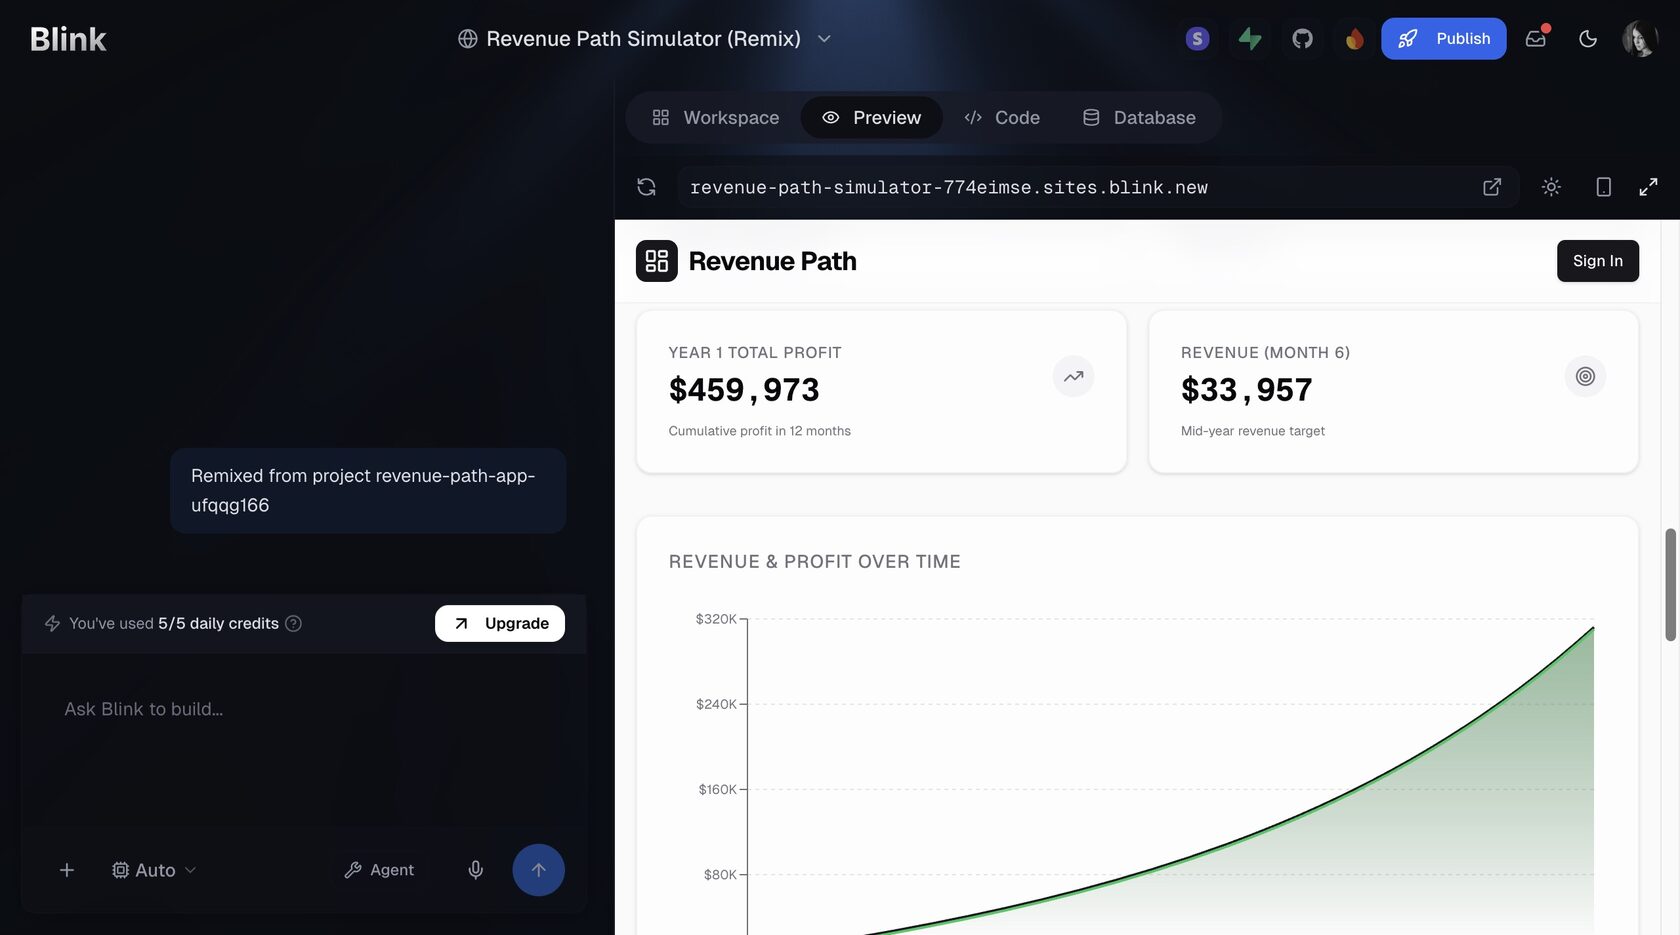Send the message with the arrow button
The width and height of the screenshot is (1680, 935).
[x=538, y=871]
